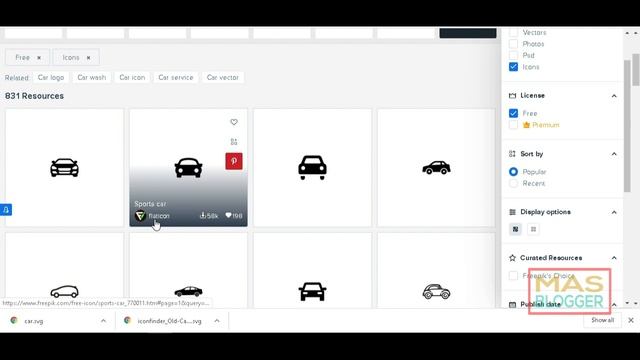Close the downloads bar
Viewport: 640px width, 360px height.
(631, 320)
